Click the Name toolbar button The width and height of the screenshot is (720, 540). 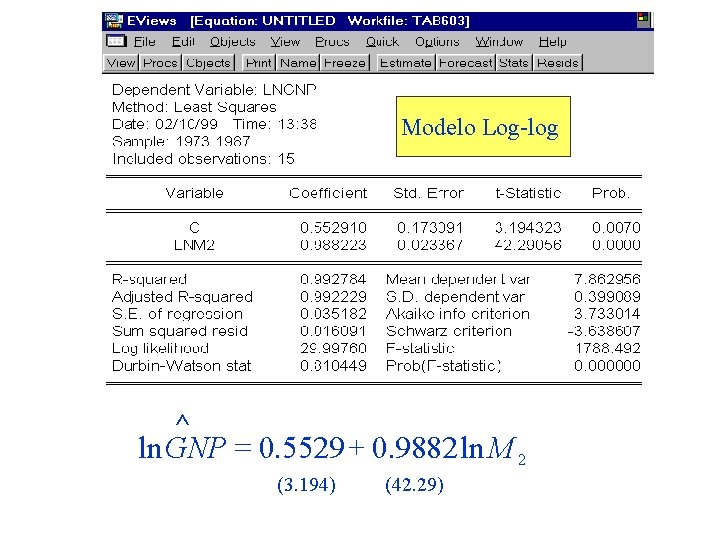pyautogui.click(x=298, y=63)
